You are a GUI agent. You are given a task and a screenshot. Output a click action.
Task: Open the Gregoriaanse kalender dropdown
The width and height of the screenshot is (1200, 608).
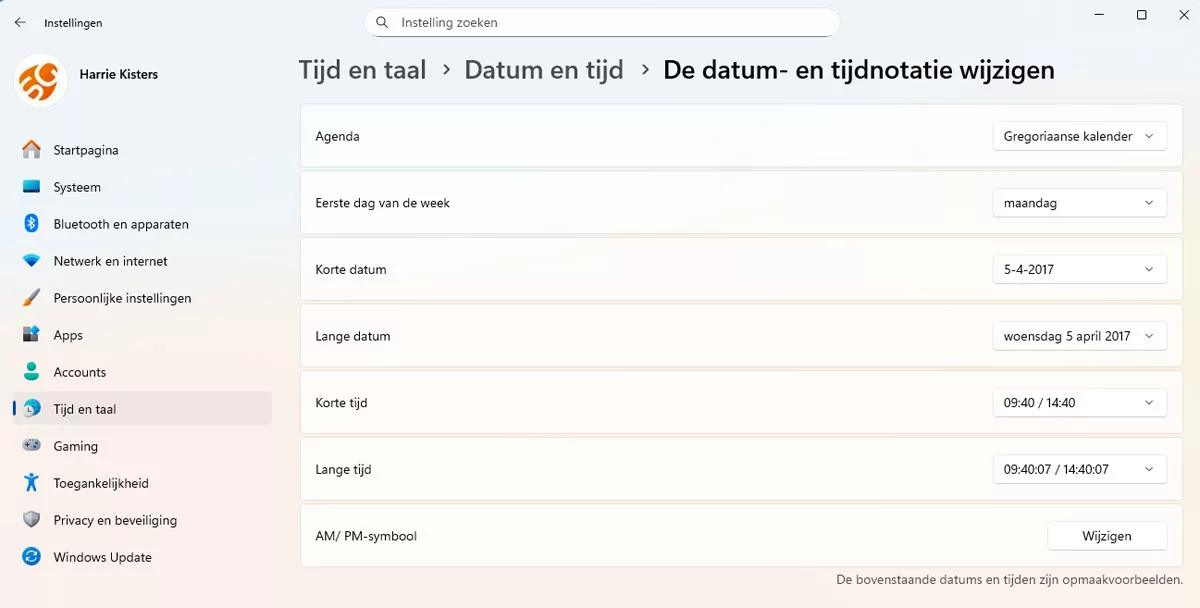(1079, 136)
